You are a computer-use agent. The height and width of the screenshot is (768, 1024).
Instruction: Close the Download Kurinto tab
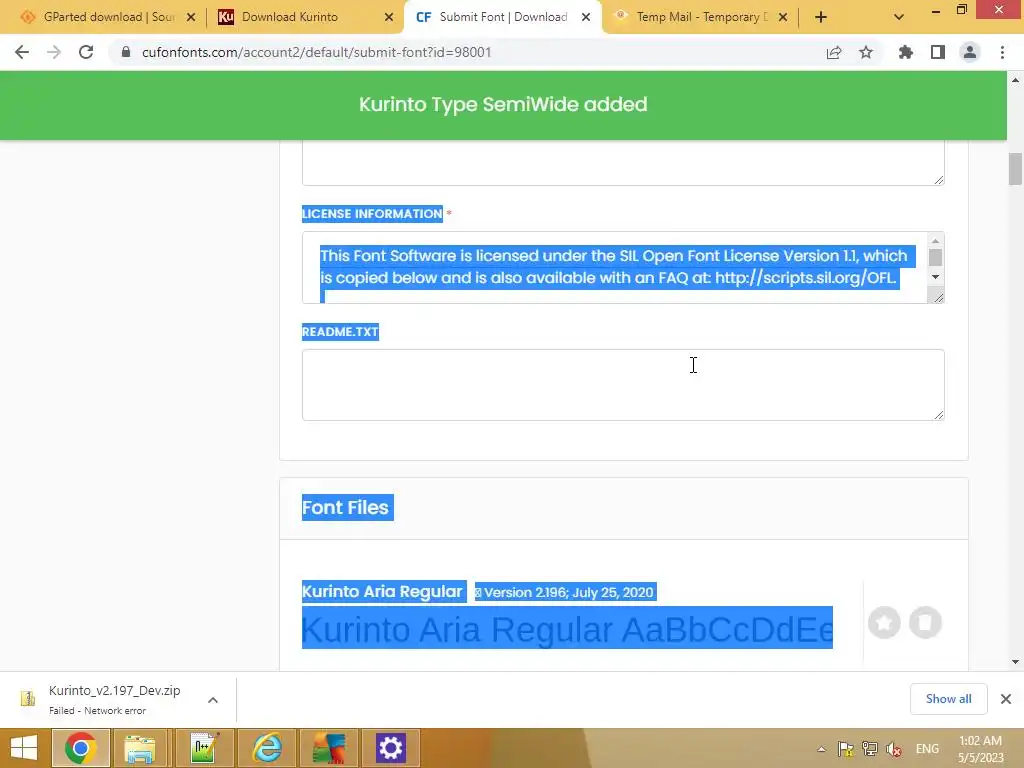point(389,18)
